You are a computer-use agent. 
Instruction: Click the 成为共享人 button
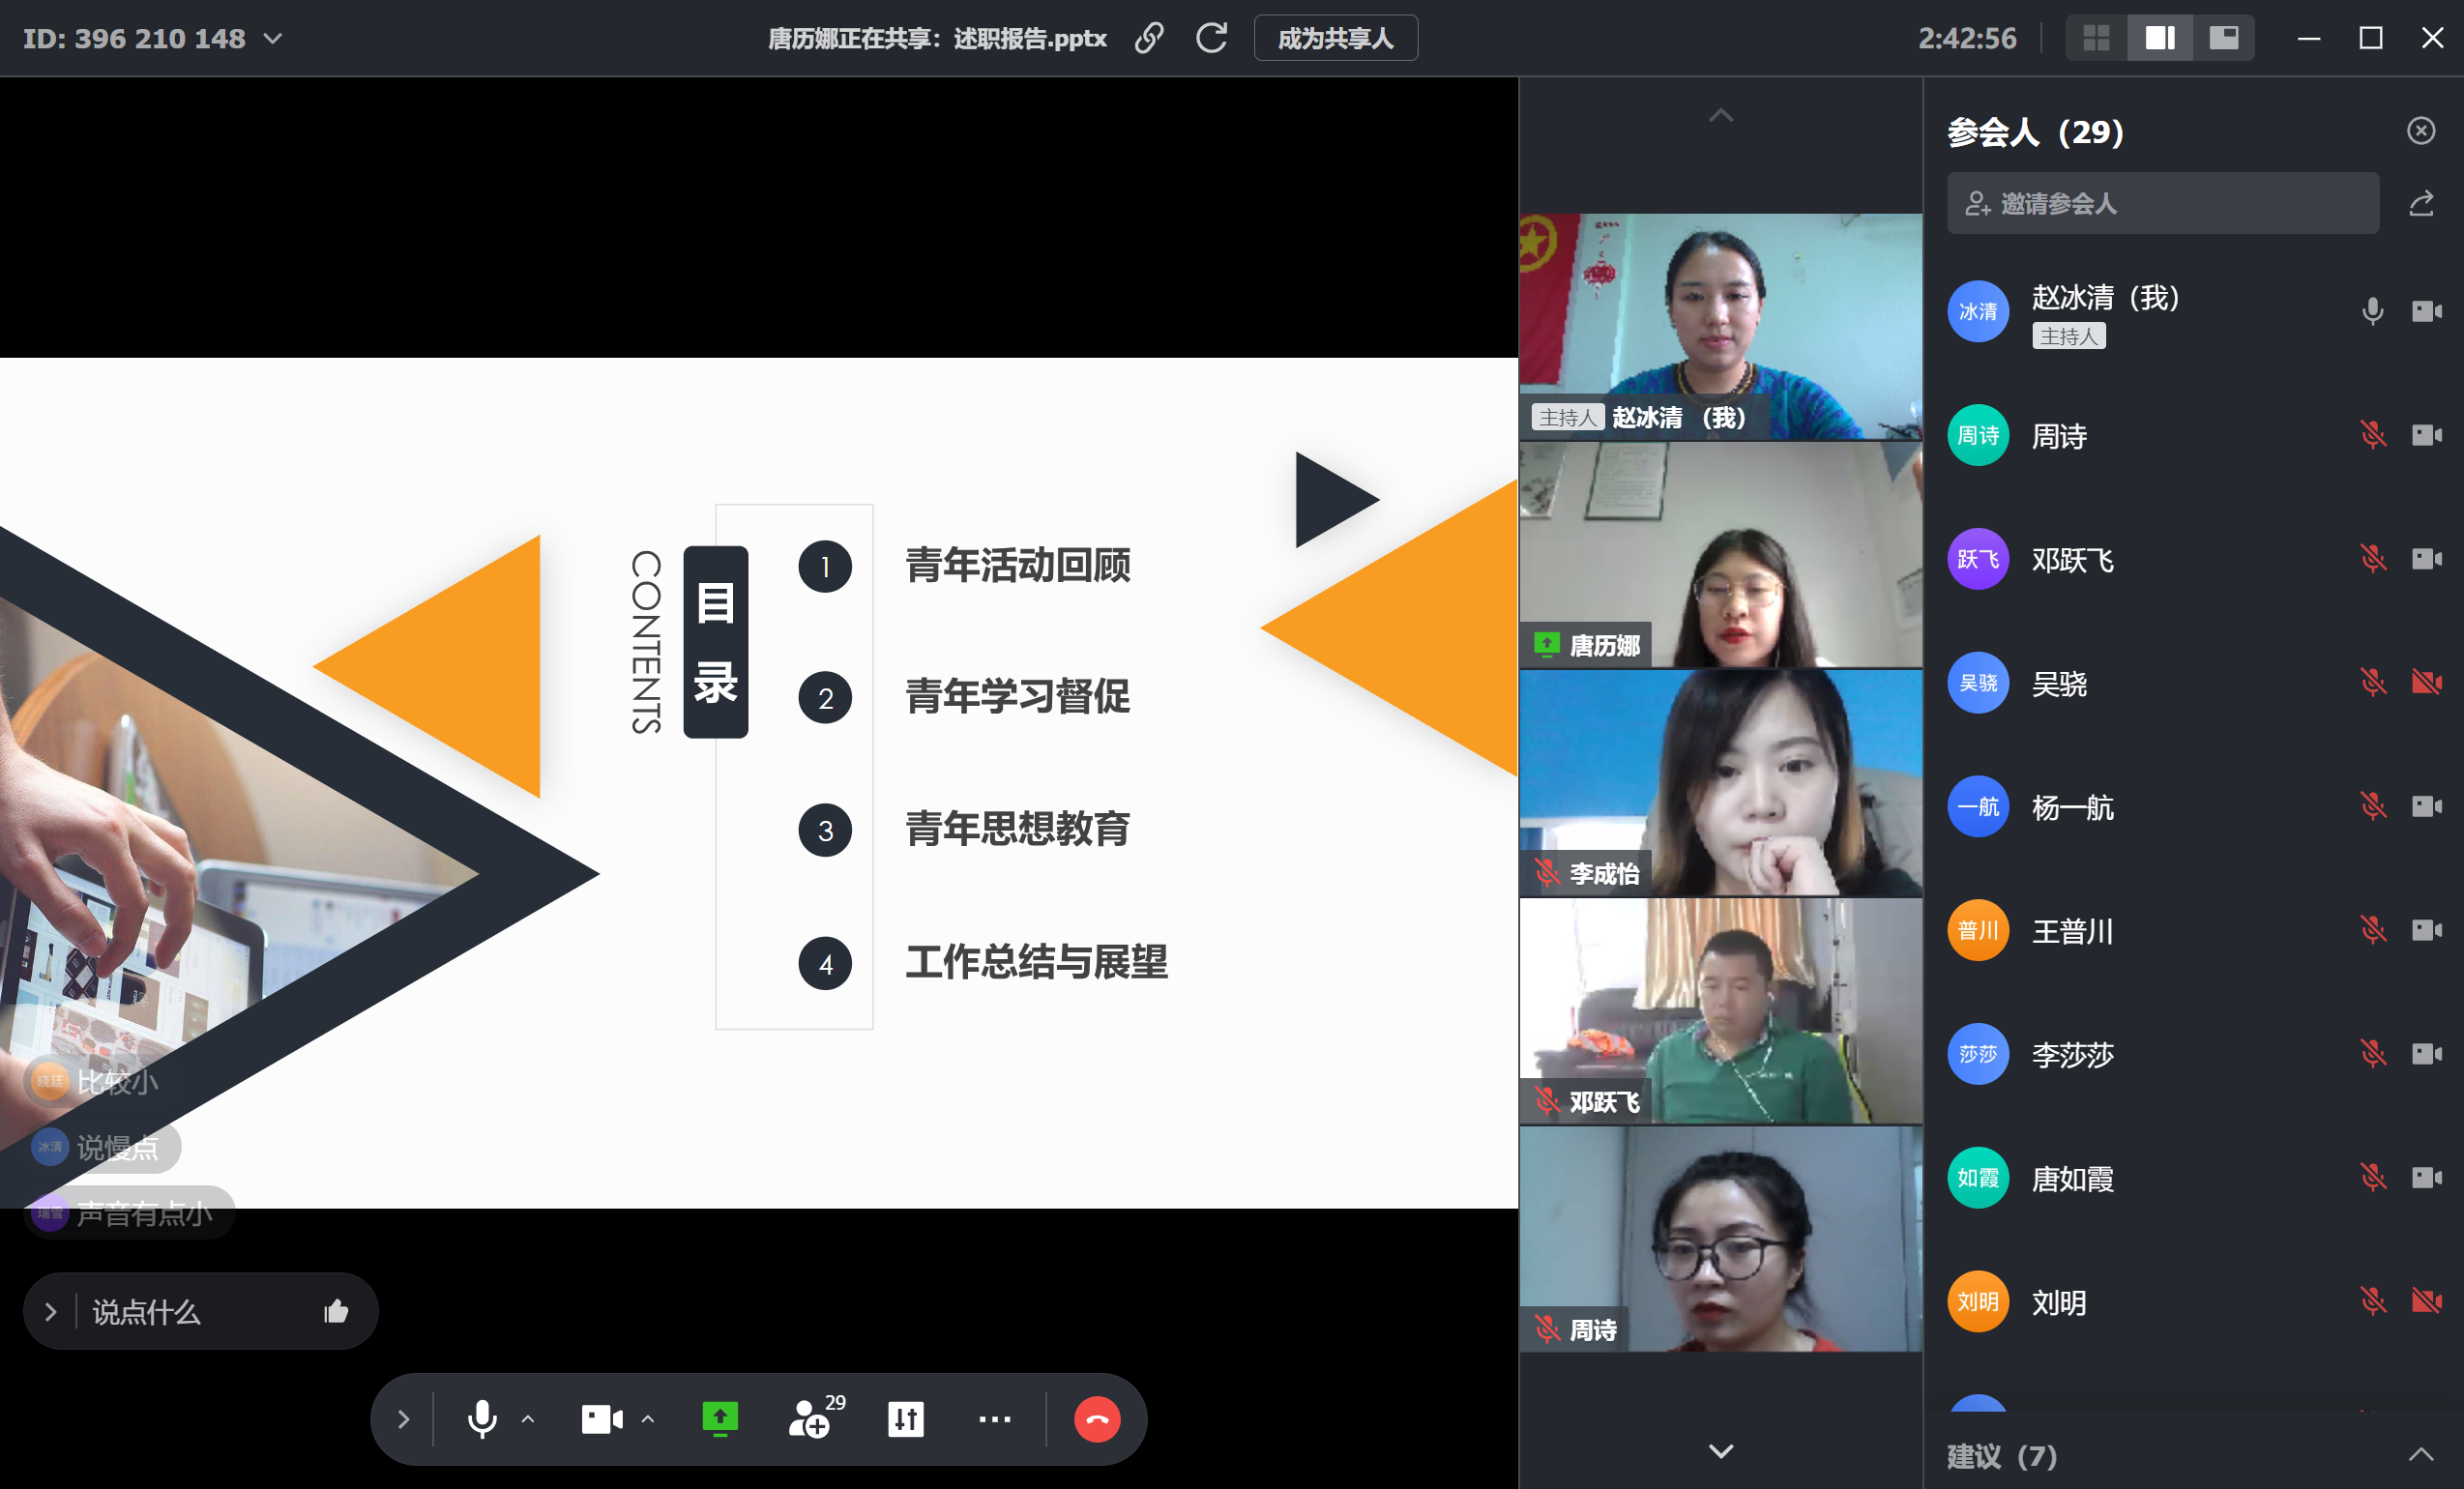point(1335,38)
